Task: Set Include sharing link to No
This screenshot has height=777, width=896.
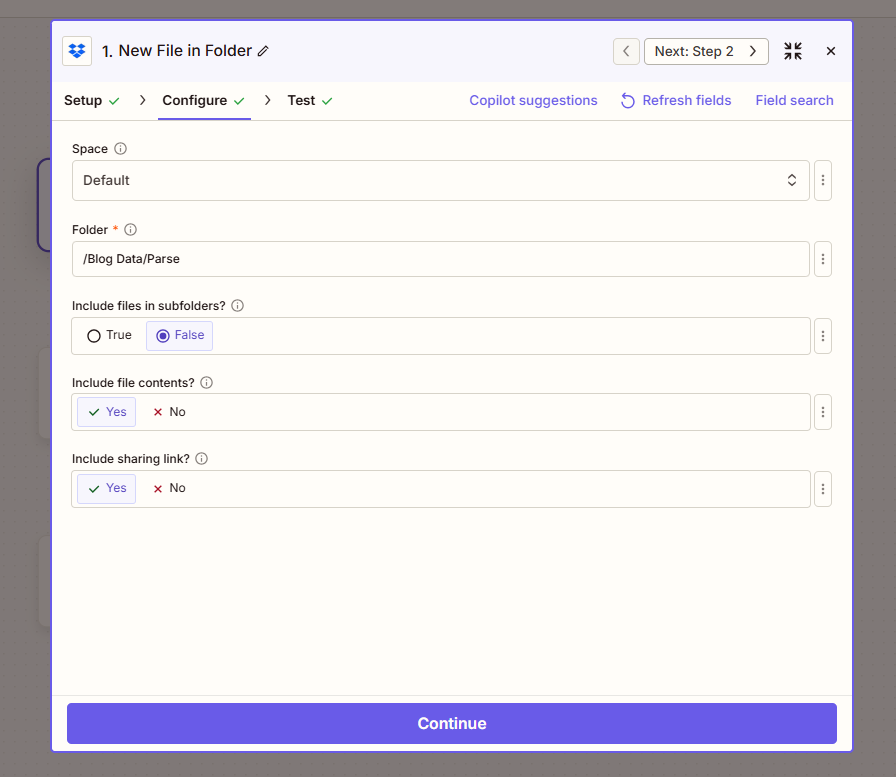Action: point(168,488)
